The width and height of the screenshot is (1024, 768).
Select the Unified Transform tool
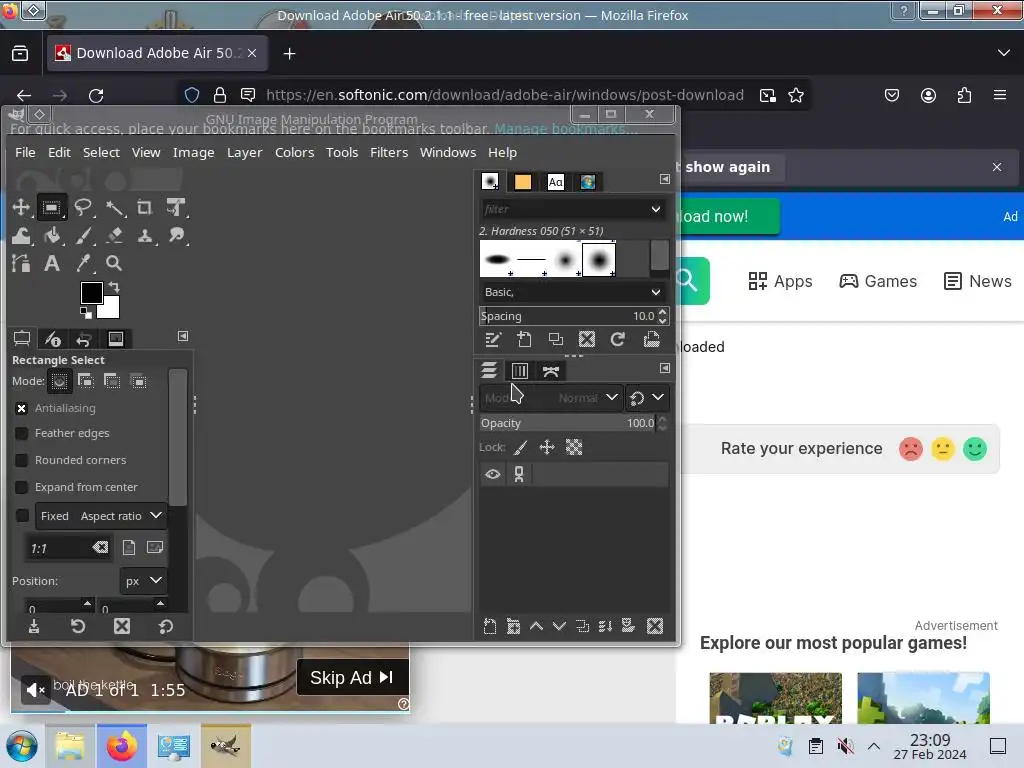tap(176, 208)
